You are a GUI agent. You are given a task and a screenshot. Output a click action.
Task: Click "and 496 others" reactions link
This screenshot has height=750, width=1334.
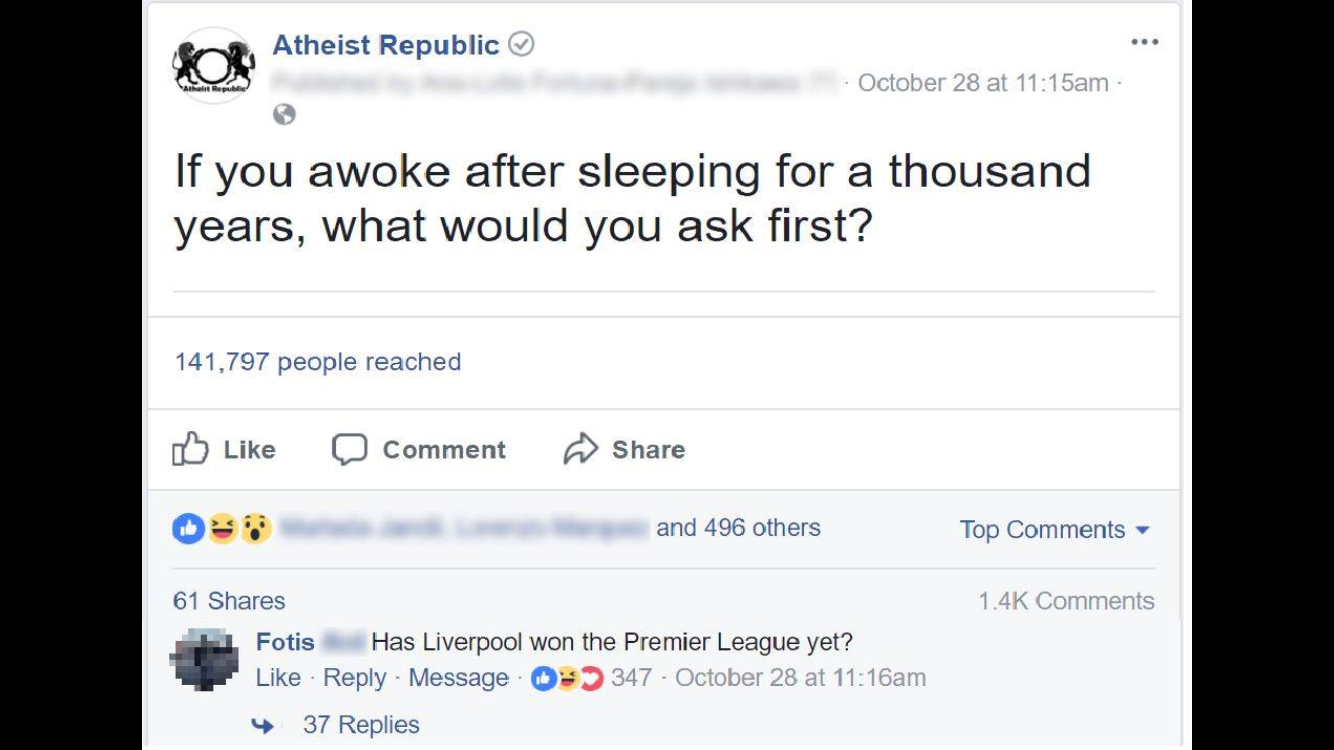(738, 528)
